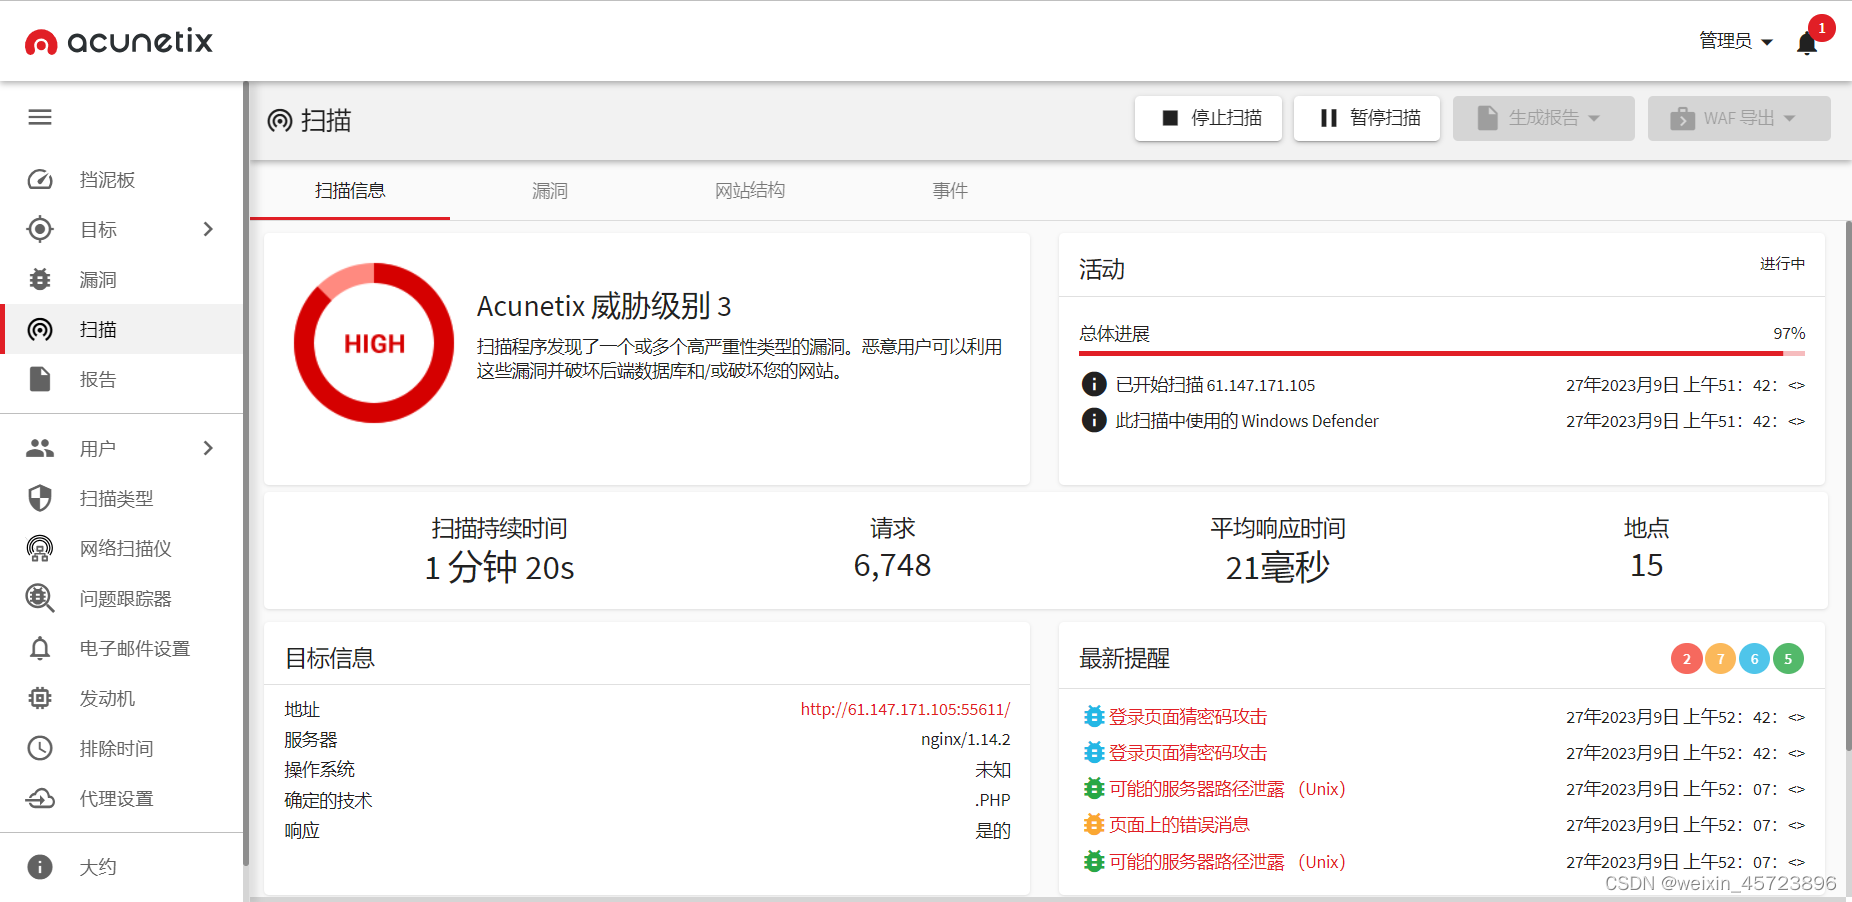The image size is (1852, 902).
Task: Open the second 登录页面猜密码攻击 alert link
Action: [1188, 752]
